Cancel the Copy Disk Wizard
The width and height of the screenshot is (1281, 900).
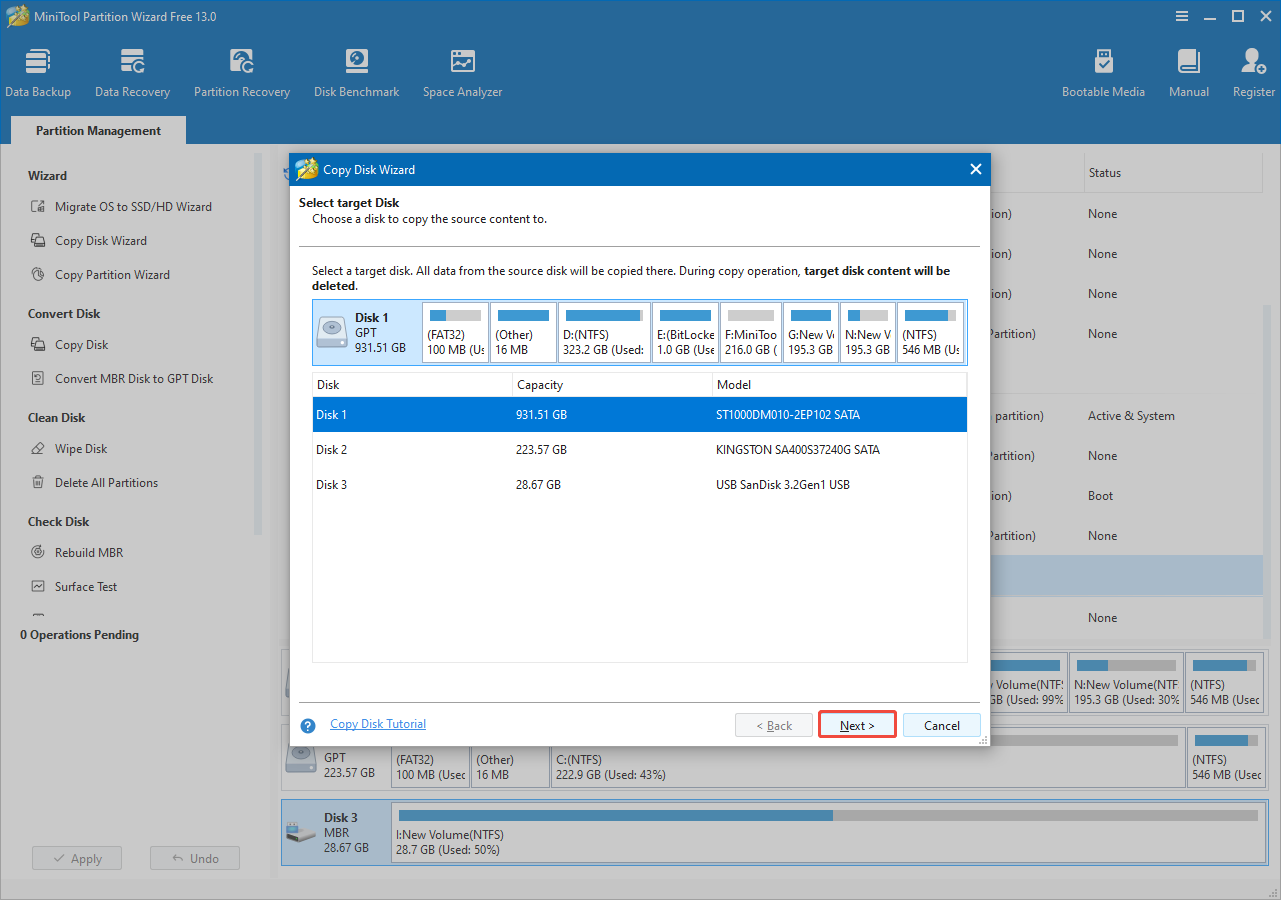point(941,724)
